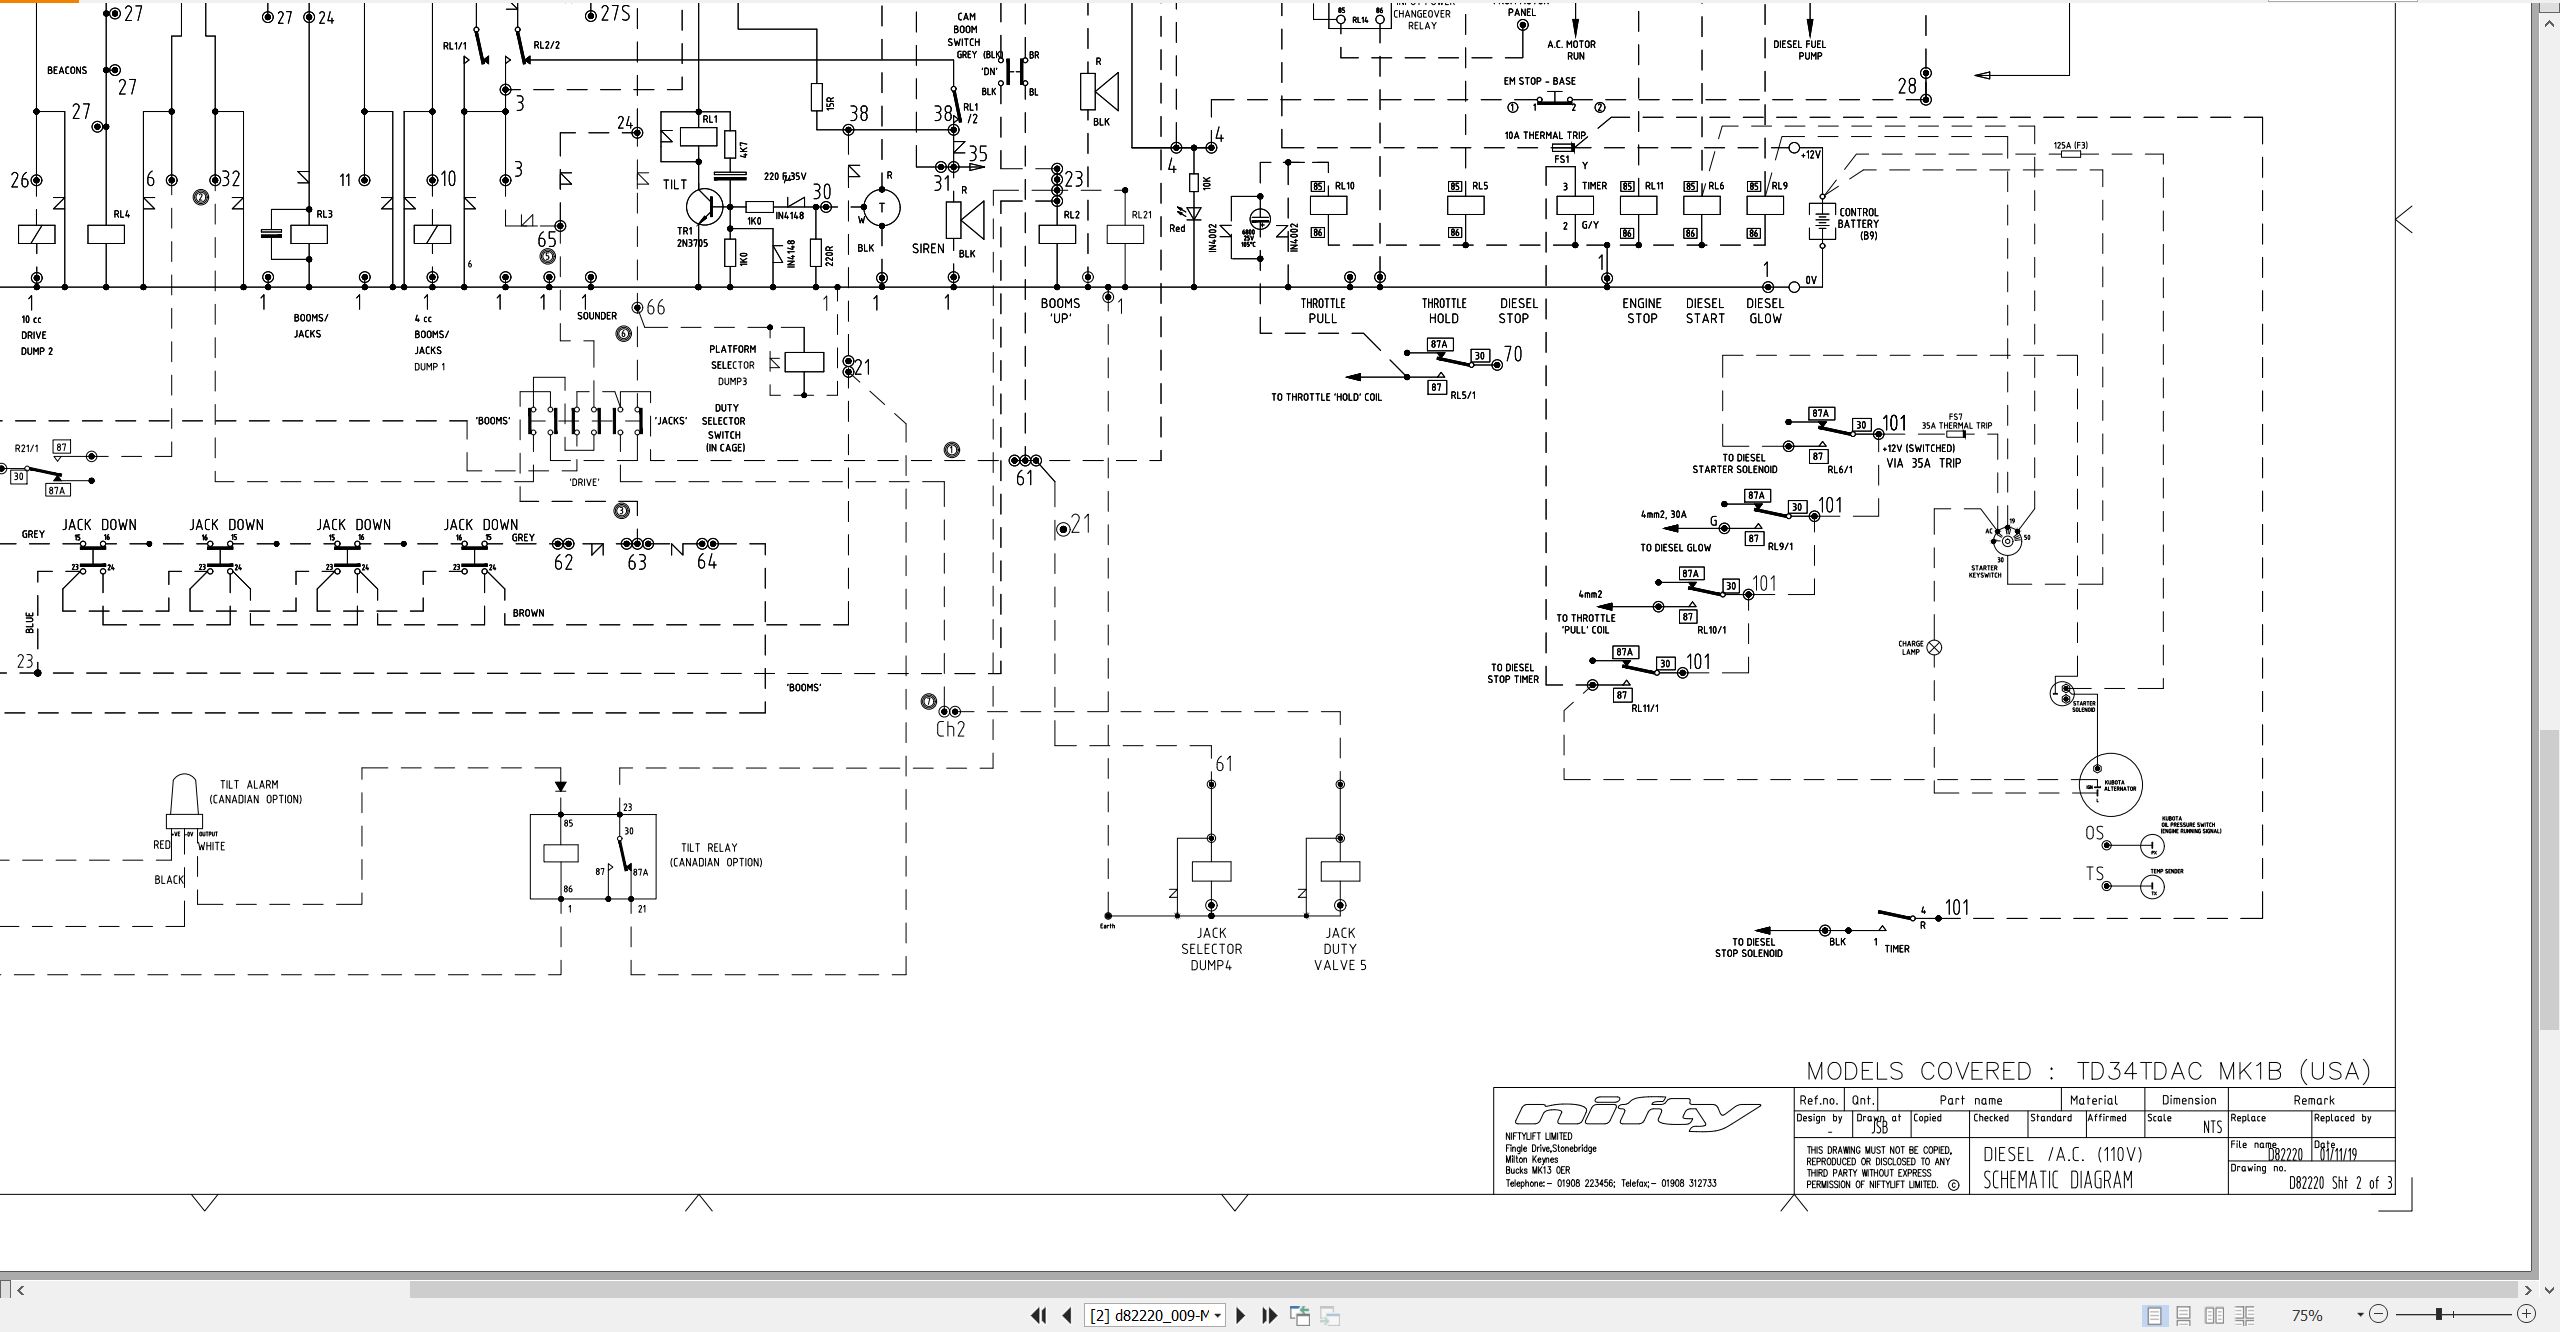Screen dimensions: 2560x1332
Task: Click the 'SOUNDER' label
Action: click(597, 316)
